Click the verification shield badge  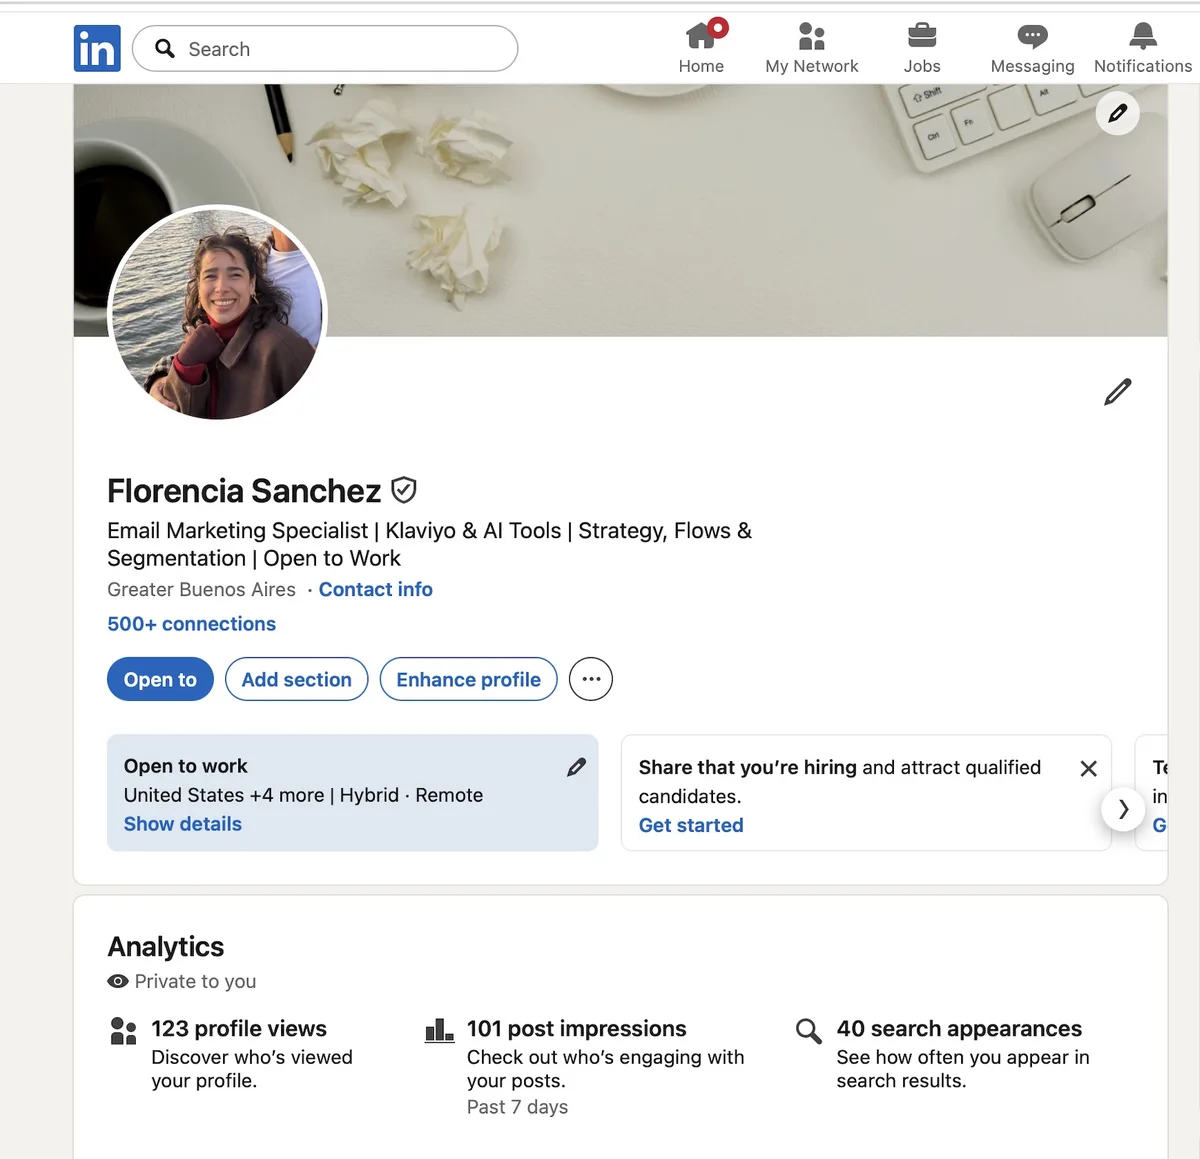point(403,490)
